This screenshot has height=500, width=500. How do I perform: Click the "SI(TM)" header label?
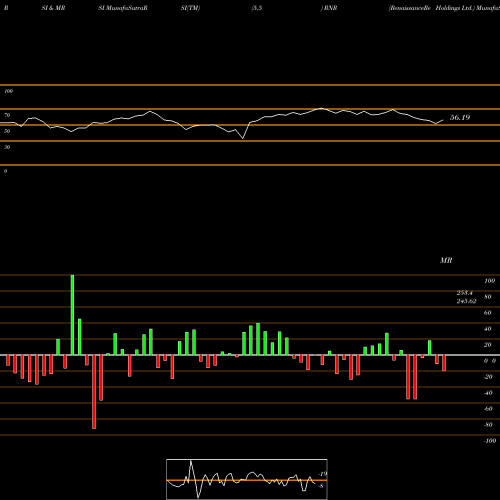(x=190, y=8)
